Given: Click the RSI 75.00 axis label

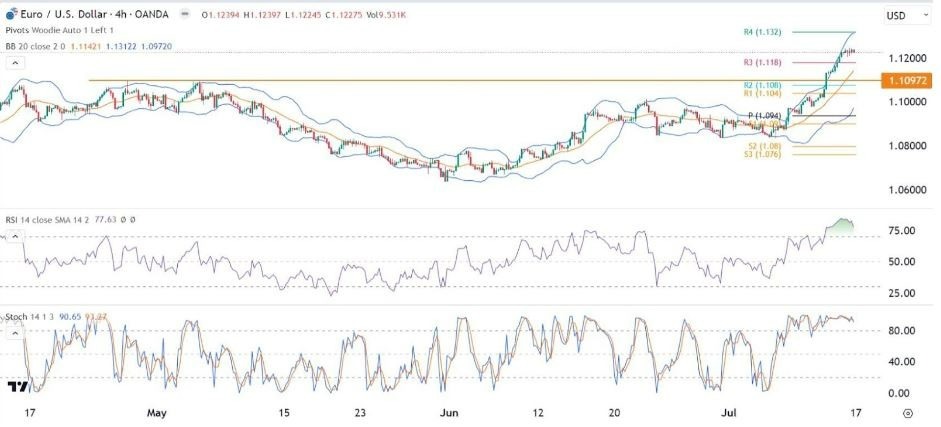Looking at the screenshot, I should [903, 231].
